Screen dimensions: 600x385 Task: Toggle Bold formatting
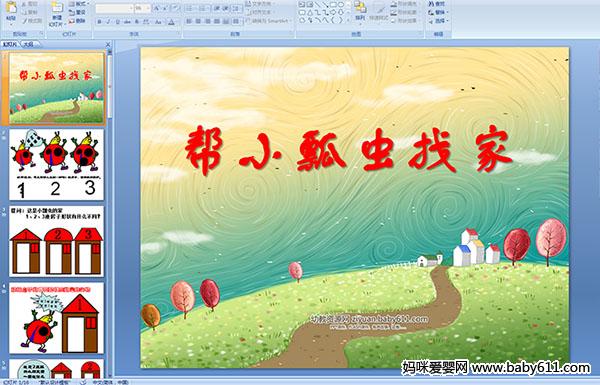(99, 22)
